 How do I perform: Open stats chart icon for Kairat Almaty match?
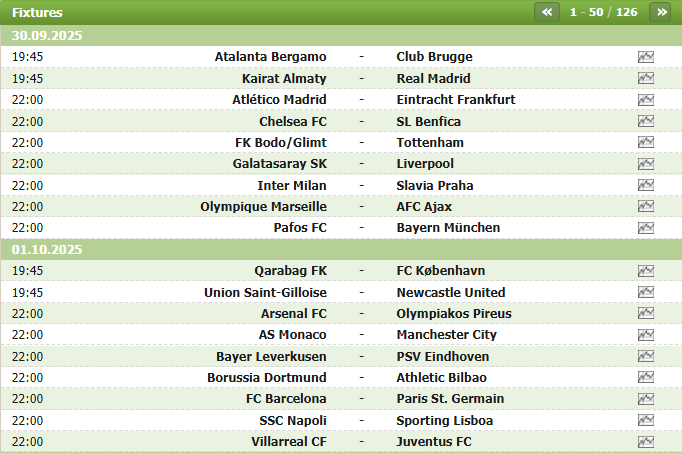(x=646, y=78)
